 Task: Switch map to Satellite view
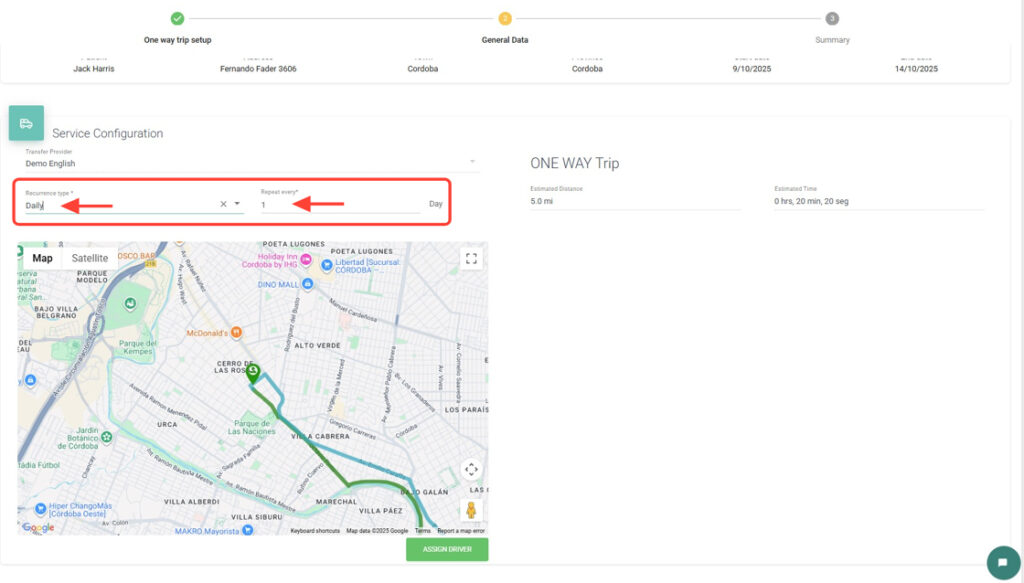90,258
